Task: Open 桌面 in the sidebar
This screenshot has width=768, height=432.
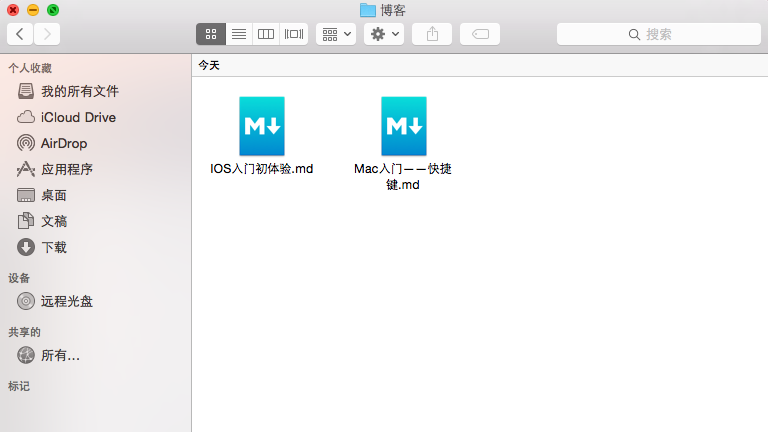Action: click(x=96, y=195)
